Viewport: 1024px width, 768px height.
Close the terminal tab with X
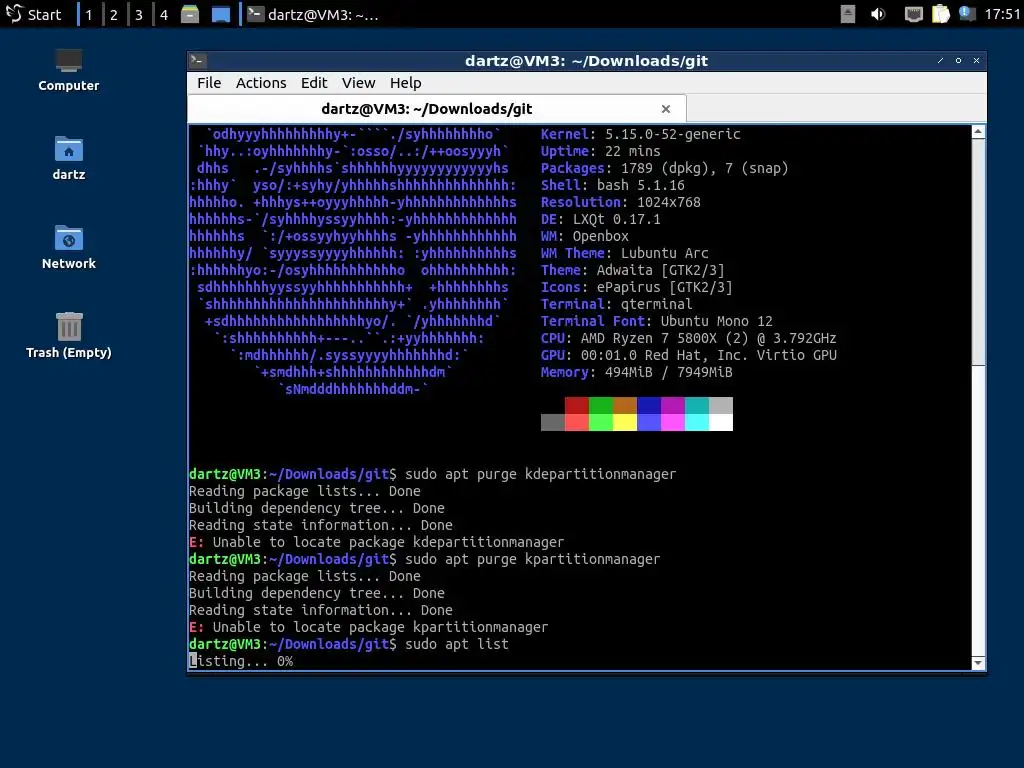coord(665,109)
